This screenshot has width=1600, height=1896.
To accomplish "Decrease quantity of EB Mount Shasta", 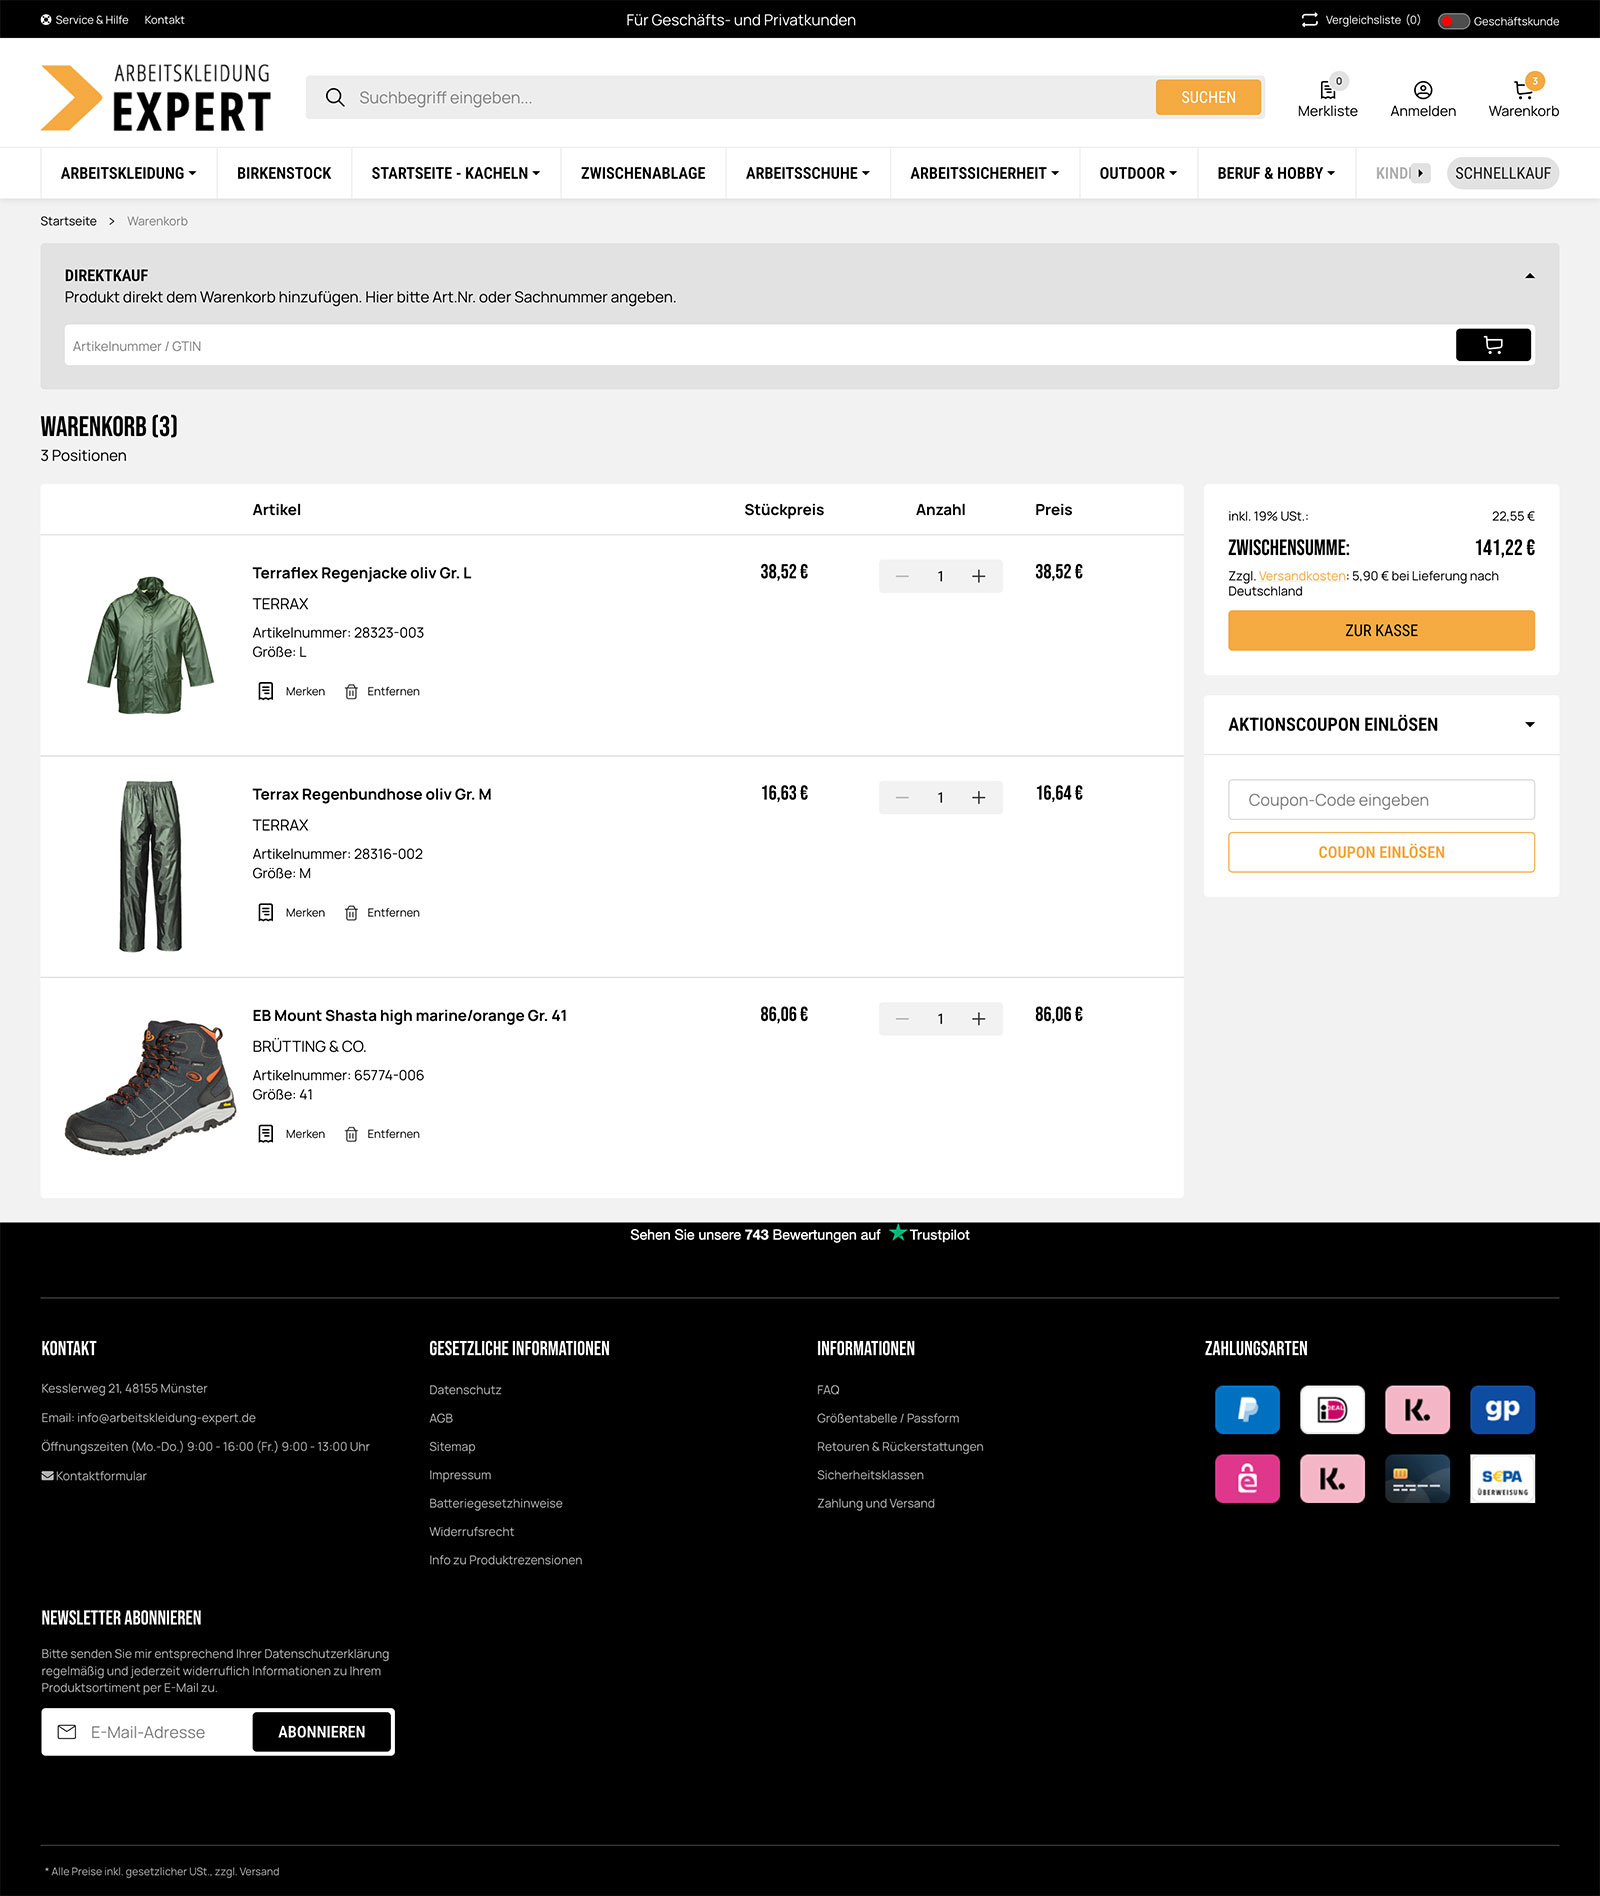I will pyautogui.click(x=902, y=1018).
